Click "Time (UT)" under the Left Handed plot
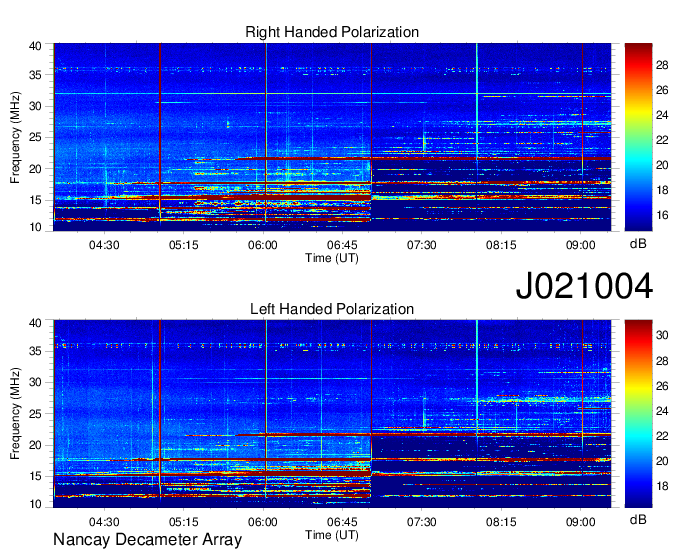The width and height of the screenshot is (680, 552). click(332, 535)
